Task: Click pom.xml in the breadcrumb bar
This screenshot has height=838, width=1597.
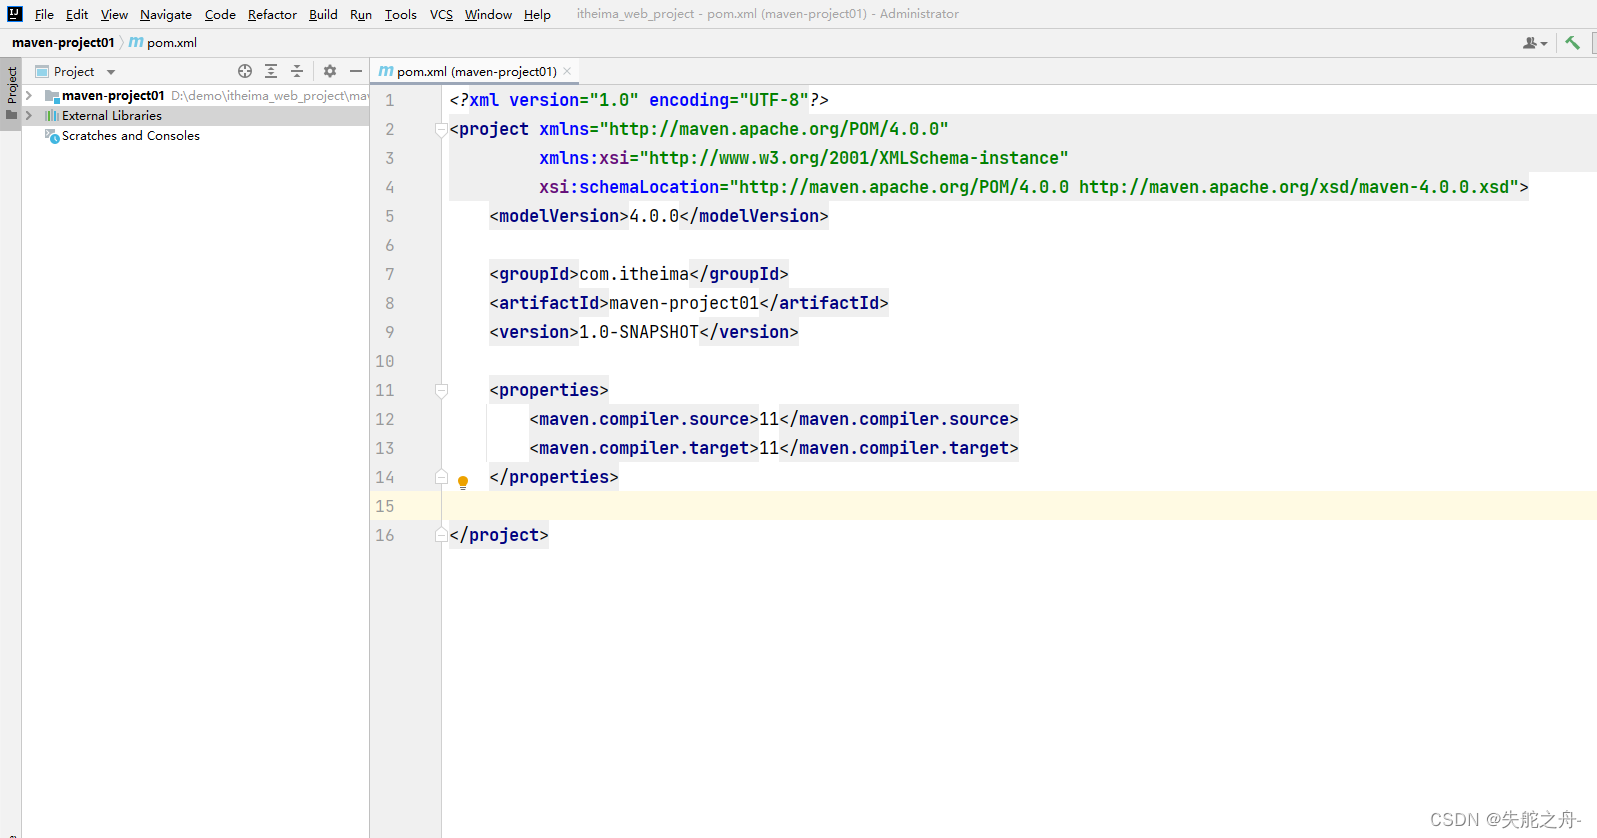Action: pos(163,42)
